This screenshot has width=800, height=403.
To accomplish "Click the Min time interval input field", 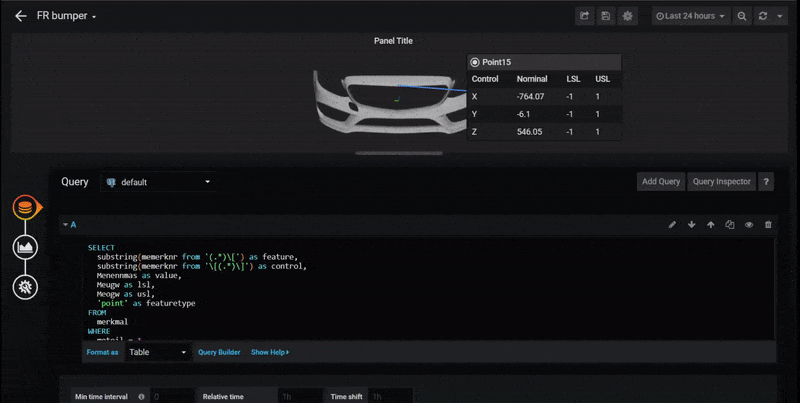I will (172, 396).
